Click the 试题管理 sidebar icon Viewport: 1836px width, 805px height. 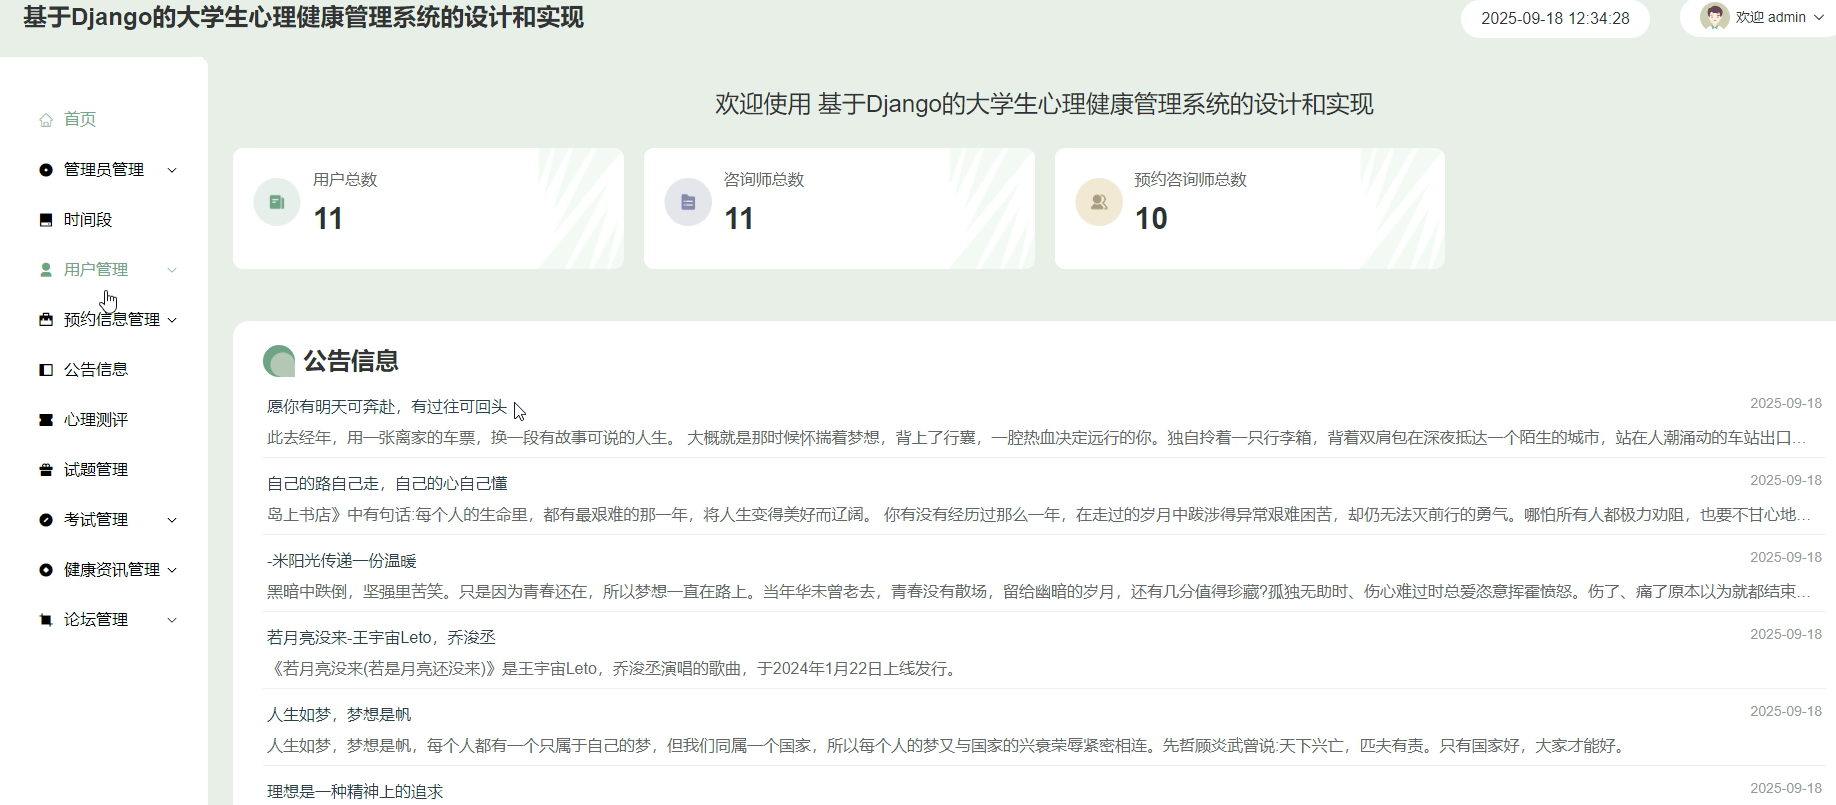click(x=46, y=470)
